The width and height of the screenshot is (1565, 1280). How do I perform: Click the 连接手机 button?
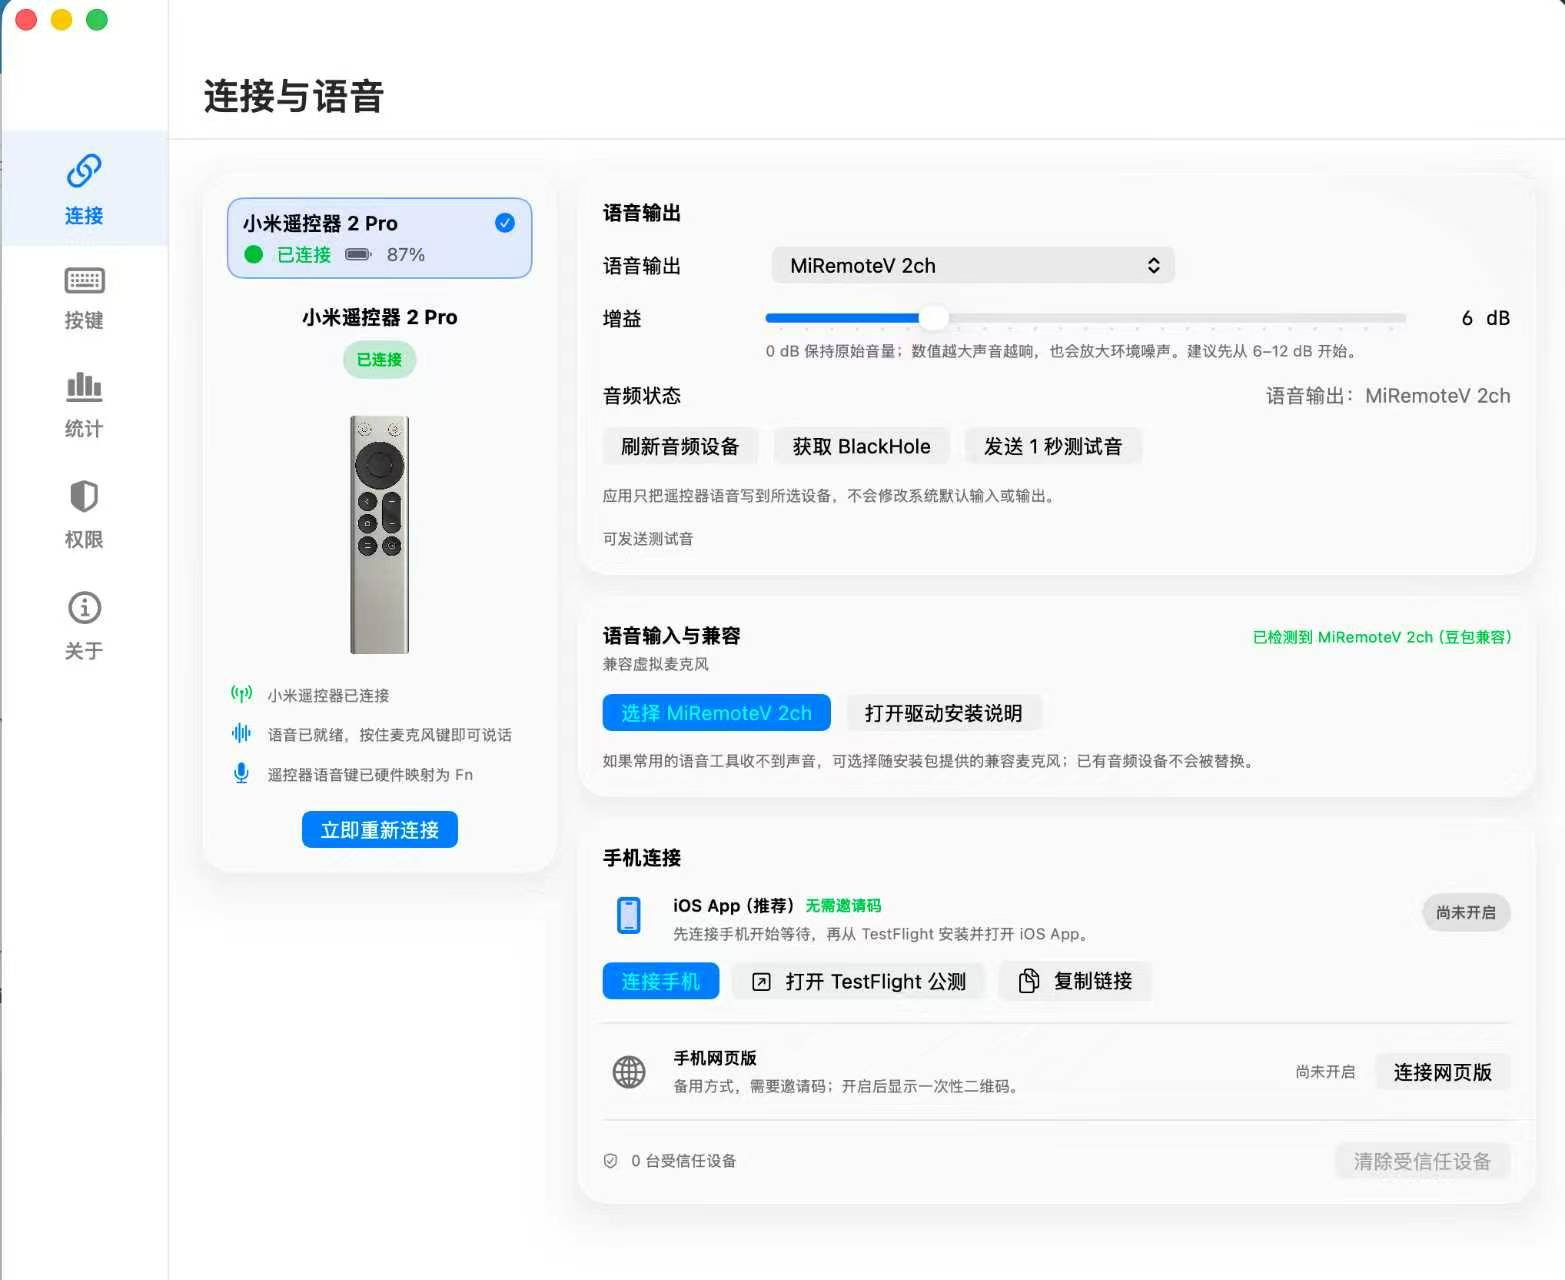pyautogui.click(x=661, y=981)
